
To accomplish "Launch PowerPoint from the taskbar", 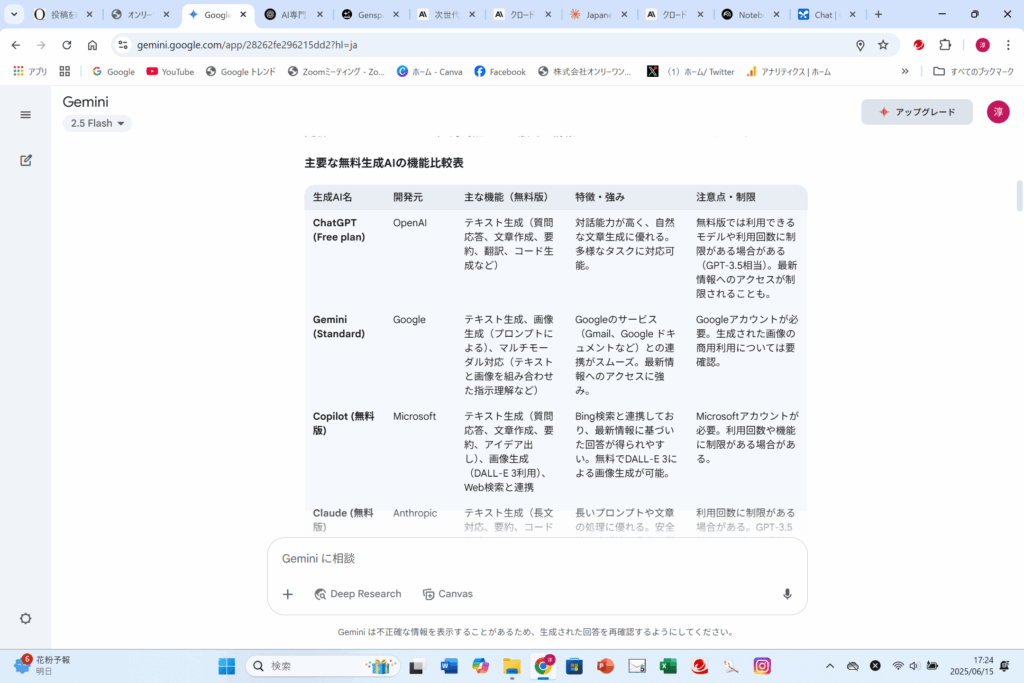I will tap(605, 666).
